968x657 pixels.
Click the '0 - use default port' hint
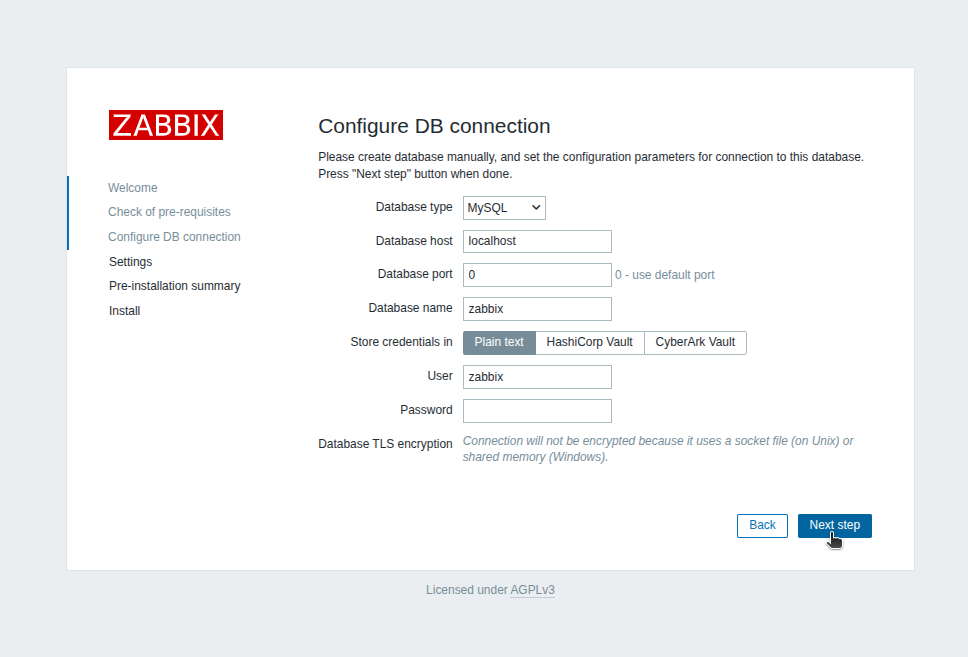pos(664,275)
